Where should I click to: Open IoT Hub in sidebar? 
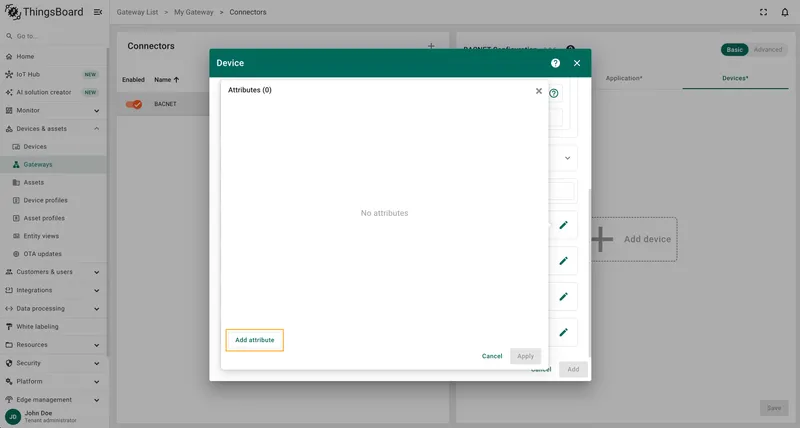[x=54, y=74]
